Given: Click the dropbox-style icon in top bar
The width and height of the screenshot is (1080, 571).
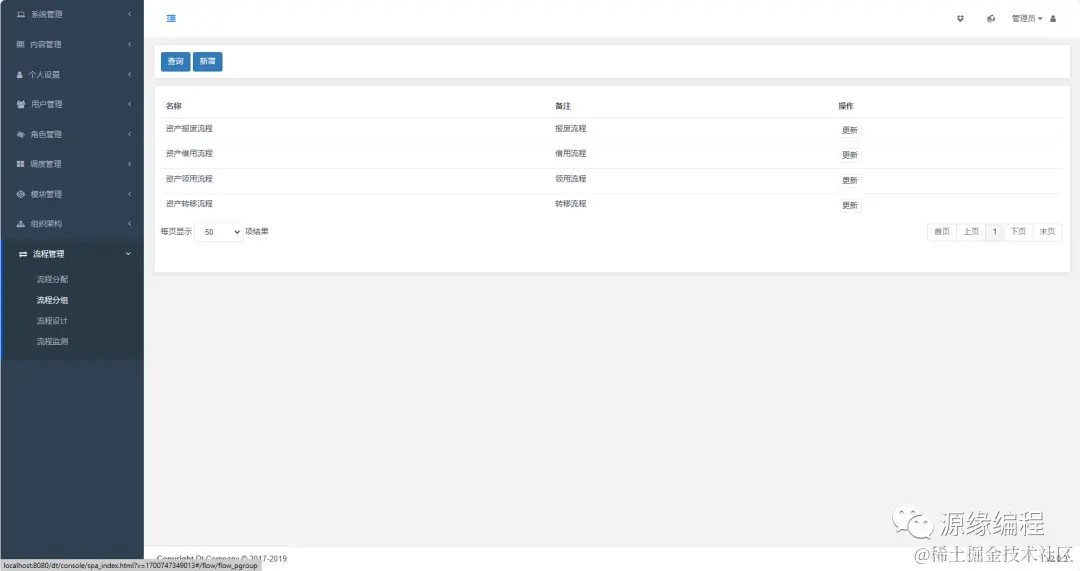Looking at the screenshot, I should click(960, 19).
